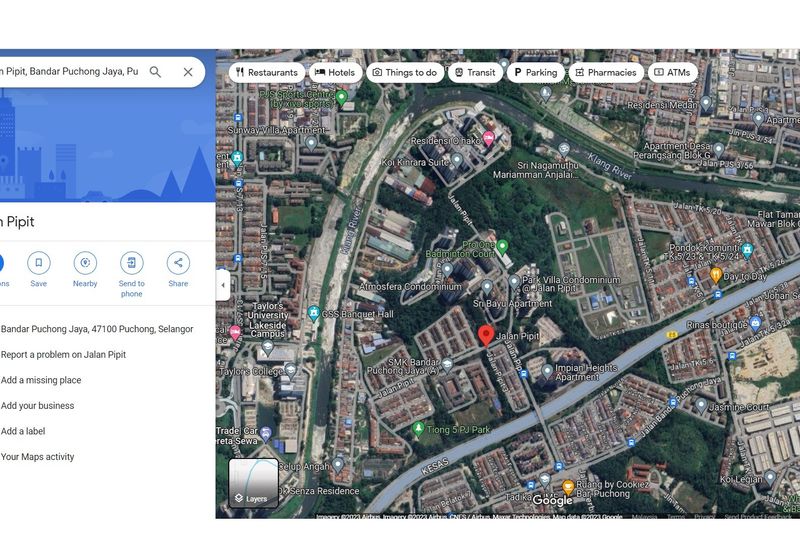The image size is (800, 552).
Task: Click the red Jalan Pipit marker pin
Action: 486,336
